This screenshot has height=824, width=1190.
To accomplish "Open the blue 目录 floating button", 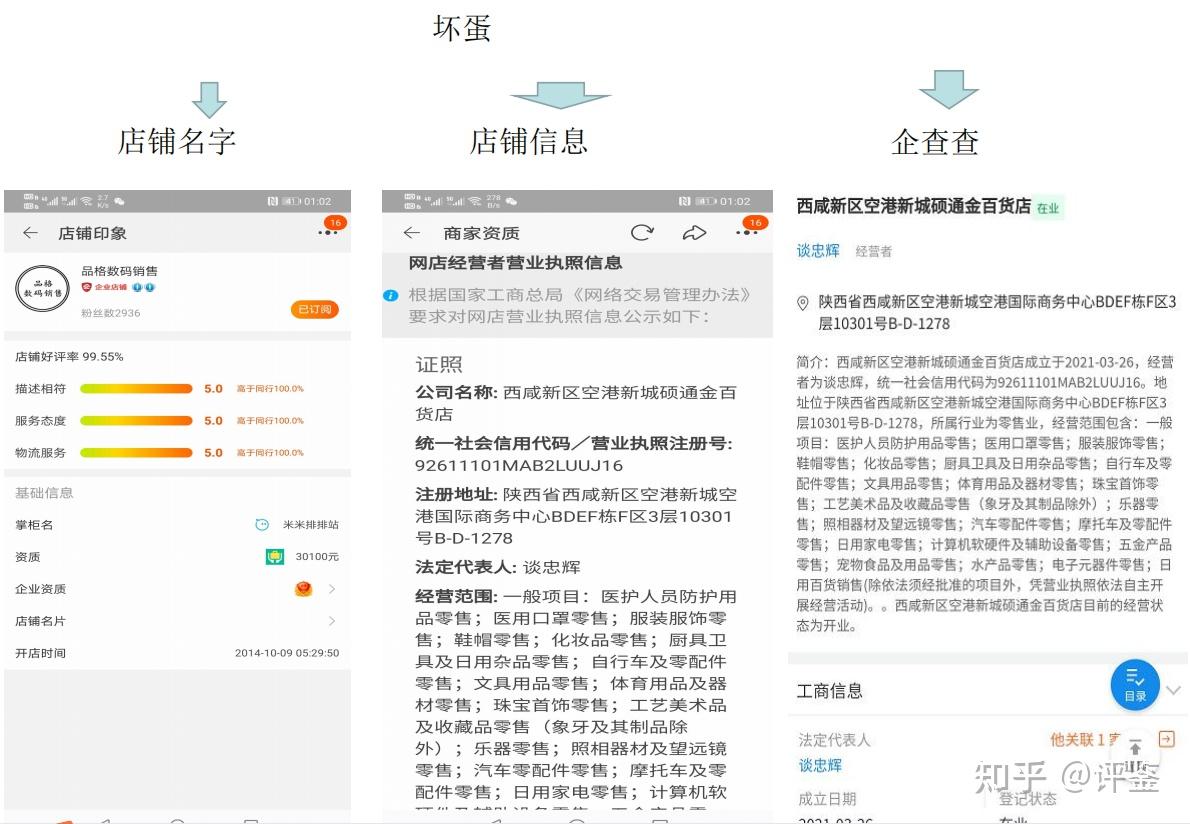I will [x=1135, y=684].
